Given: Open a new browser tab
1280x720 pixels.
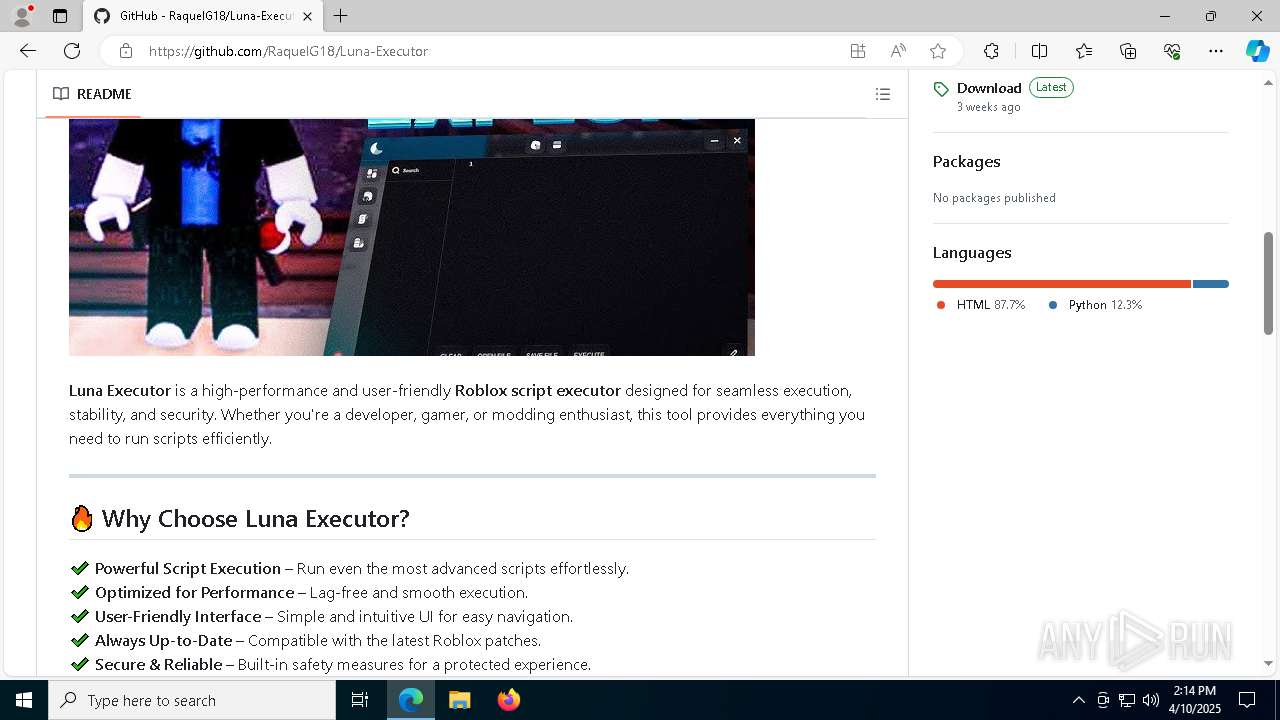Looking at the screenshot, I should [340, 16].
